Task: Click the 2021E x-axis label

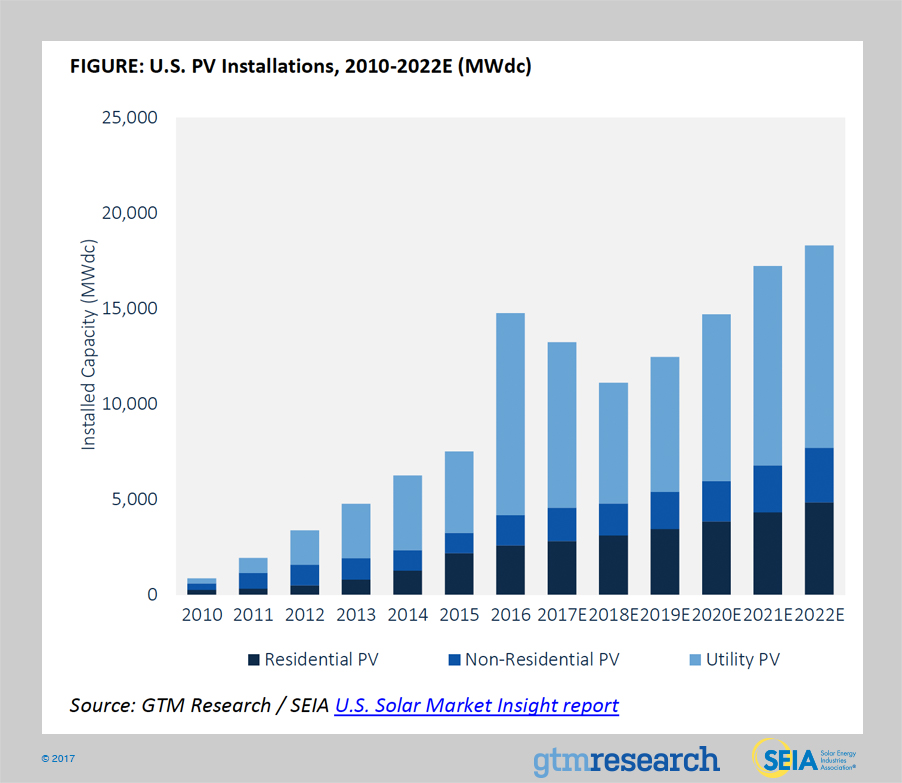Action: pos(768,615)
